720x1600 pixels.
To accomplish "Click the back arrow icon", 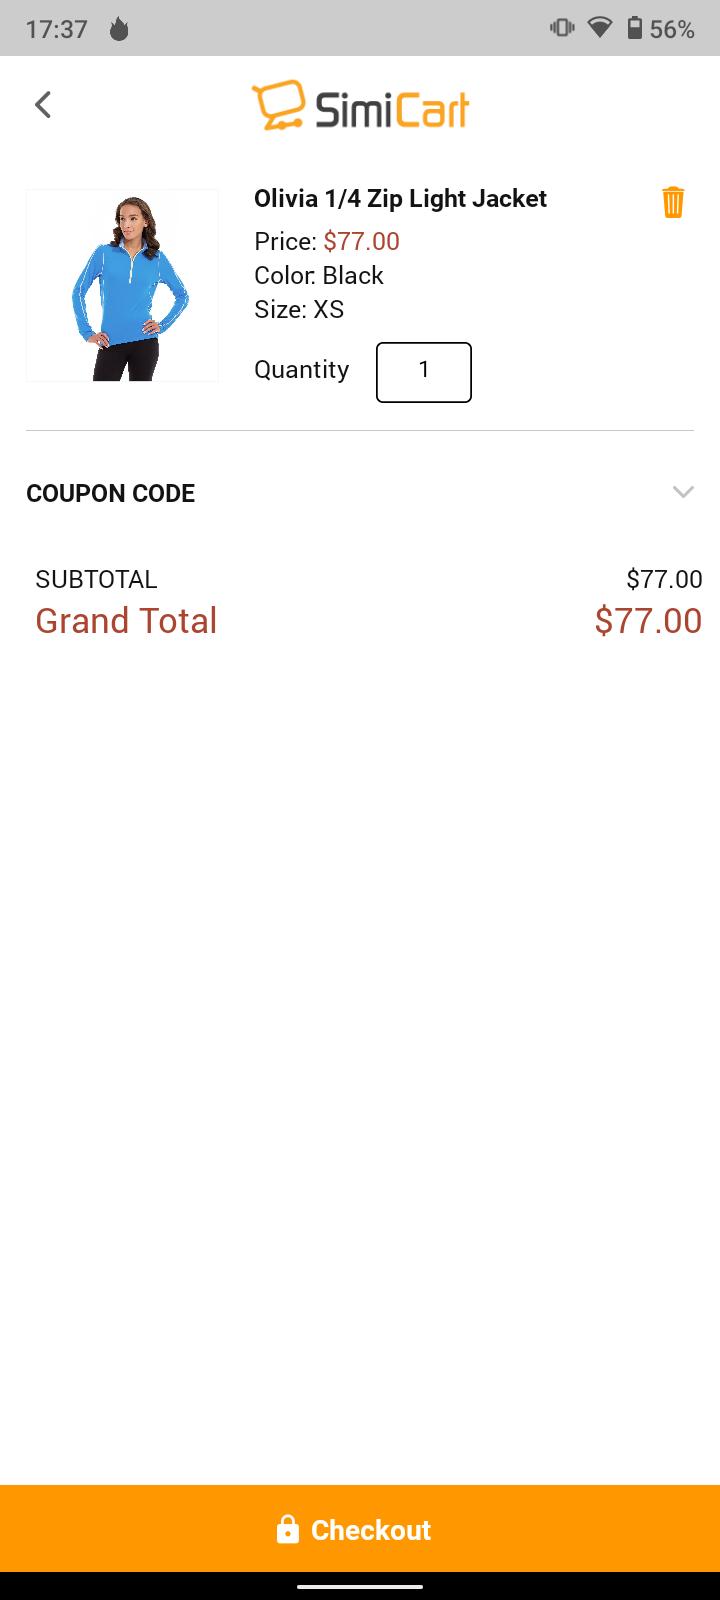I will point(43,104).
